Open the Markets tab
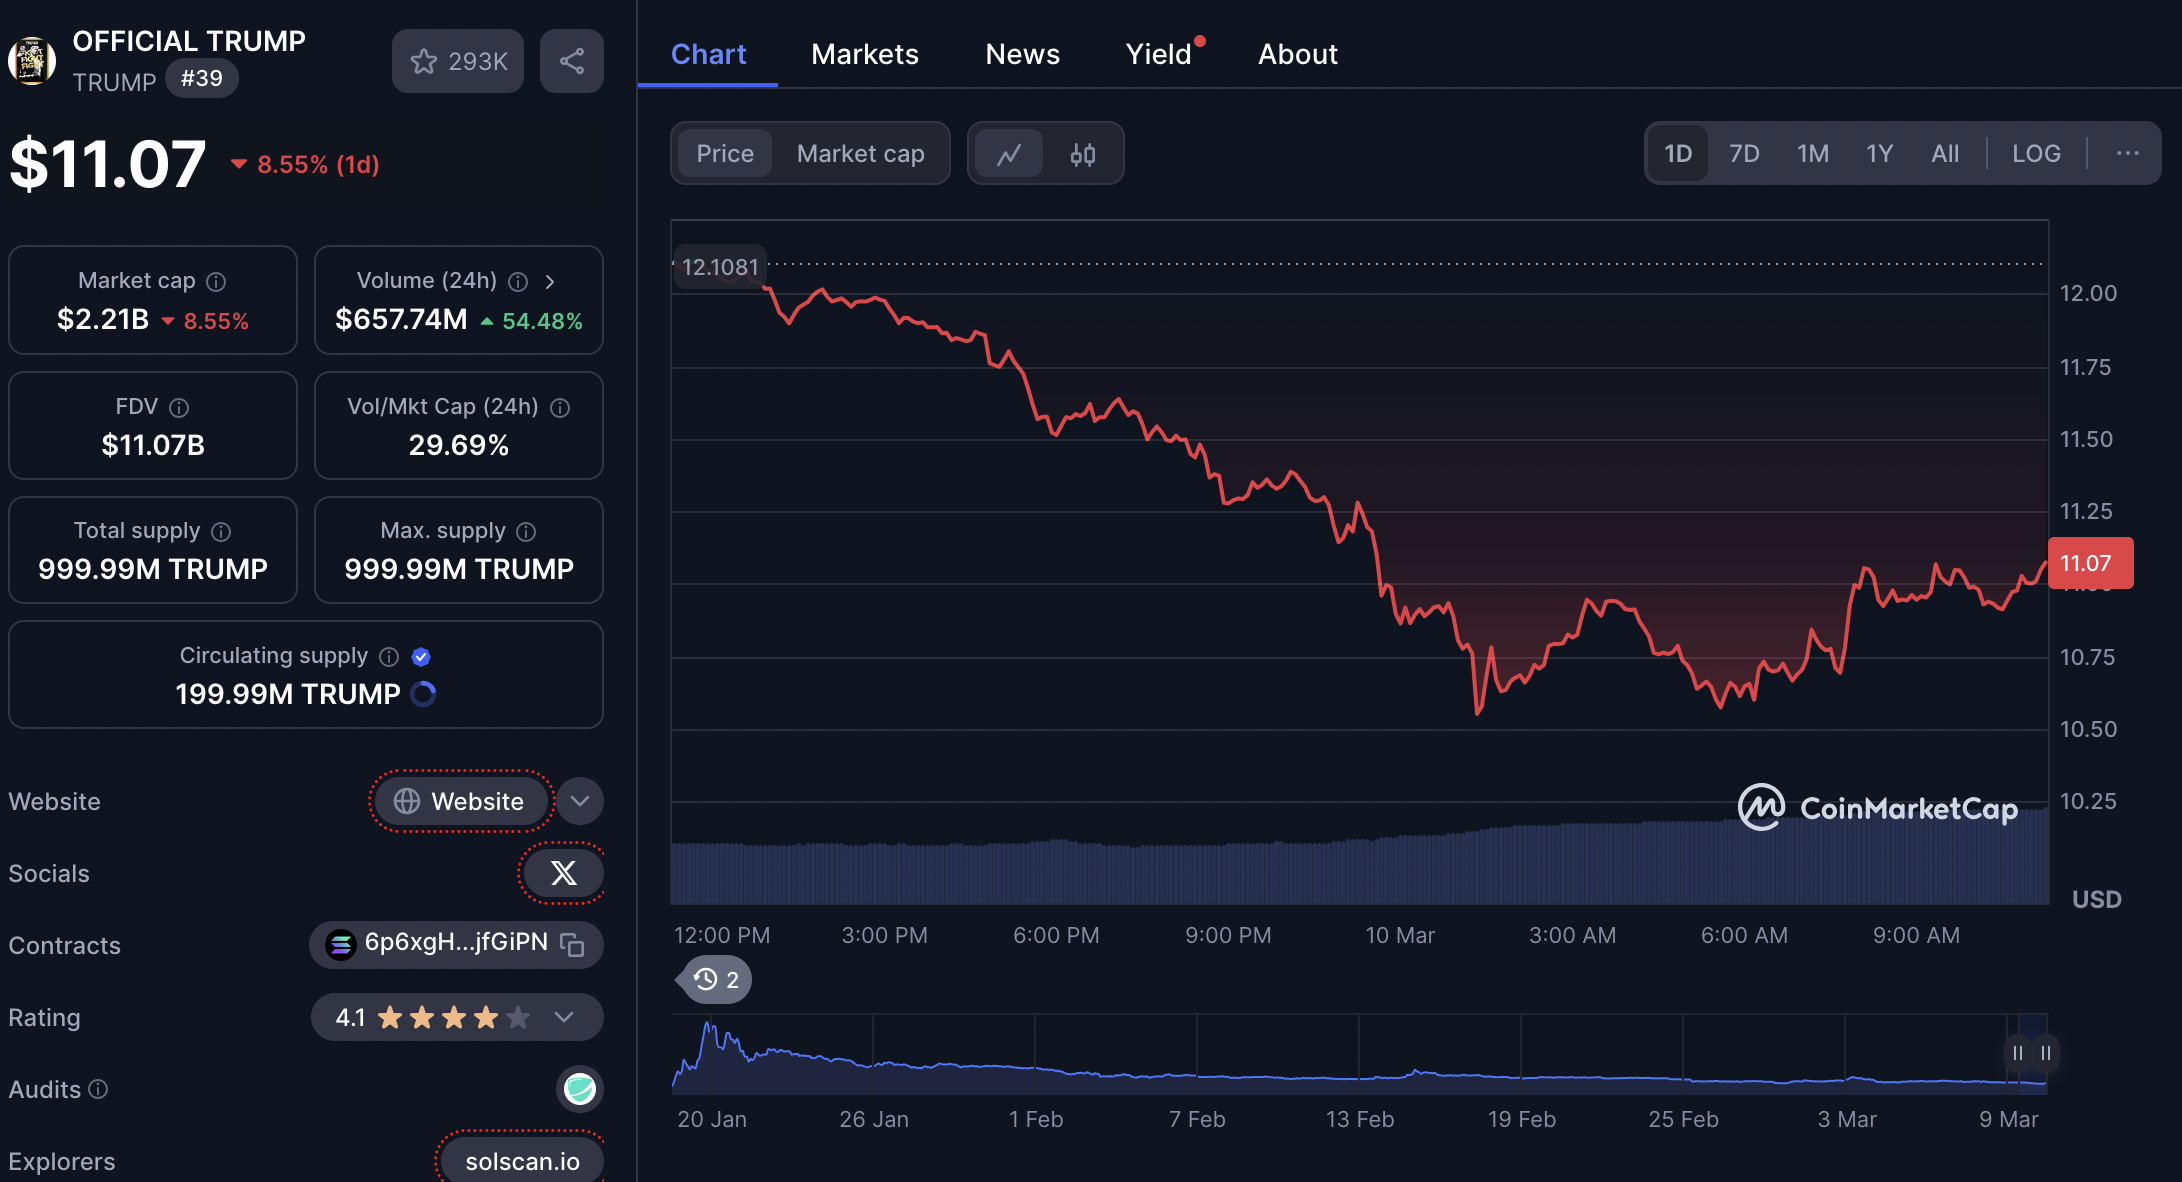This screenshot has width=2182, height=1182. tap(864, 54)
